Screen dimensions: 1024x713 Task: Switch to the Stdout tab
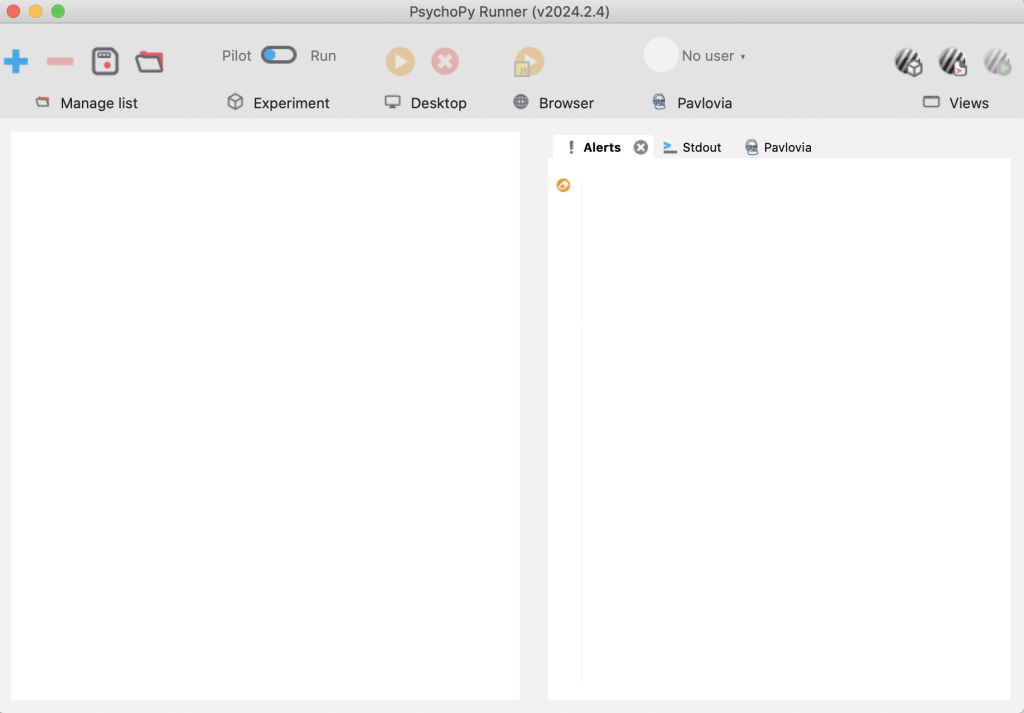coord(692,147)
